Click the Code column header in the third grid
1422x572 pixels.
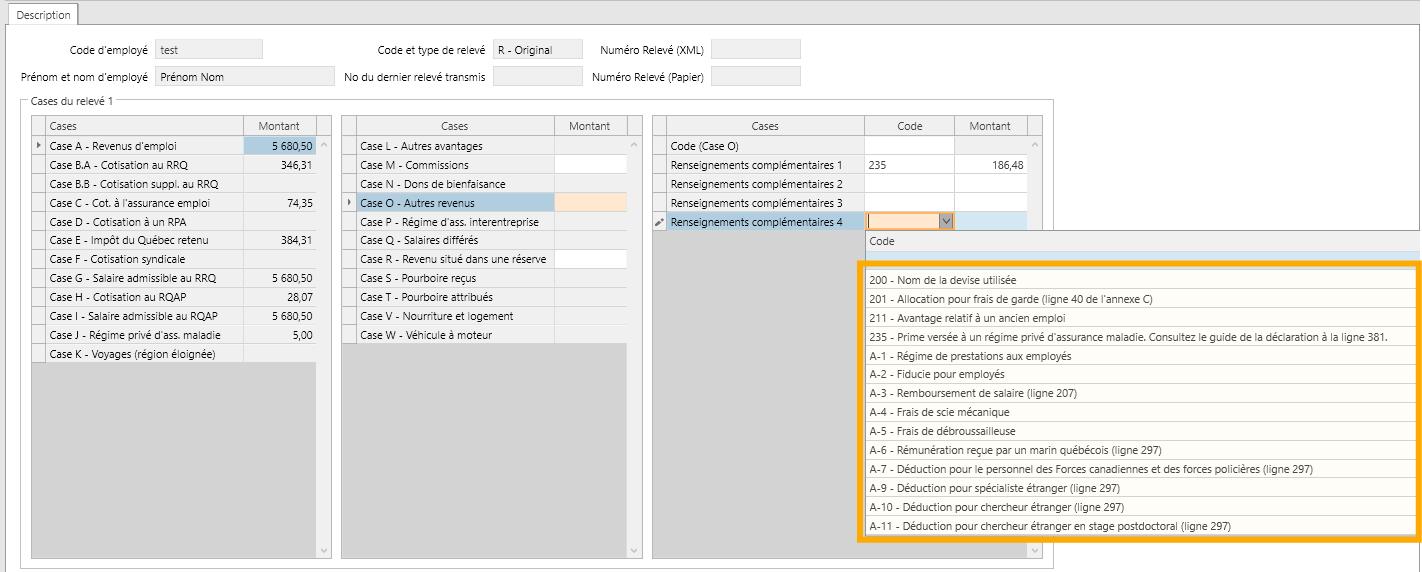pos(910,126)
